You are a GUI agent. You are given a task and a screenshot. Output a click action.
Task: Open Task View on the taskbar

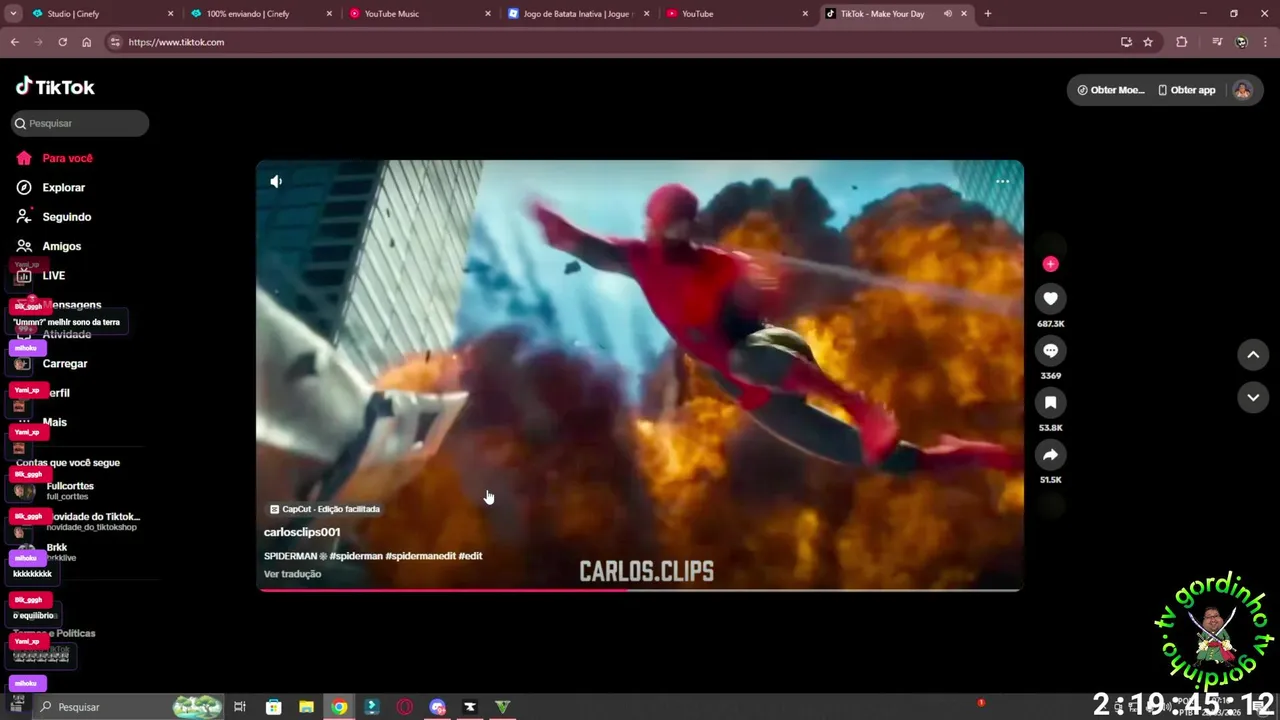click(240, 707)
